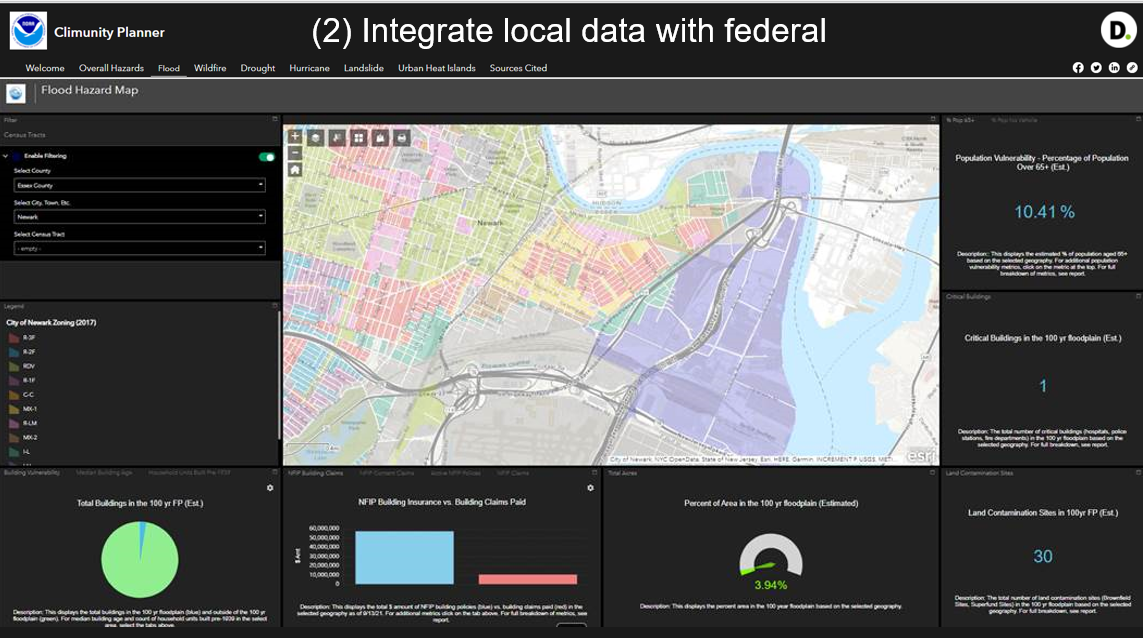Turn off the Enable Filtering switch

[267, 157]
